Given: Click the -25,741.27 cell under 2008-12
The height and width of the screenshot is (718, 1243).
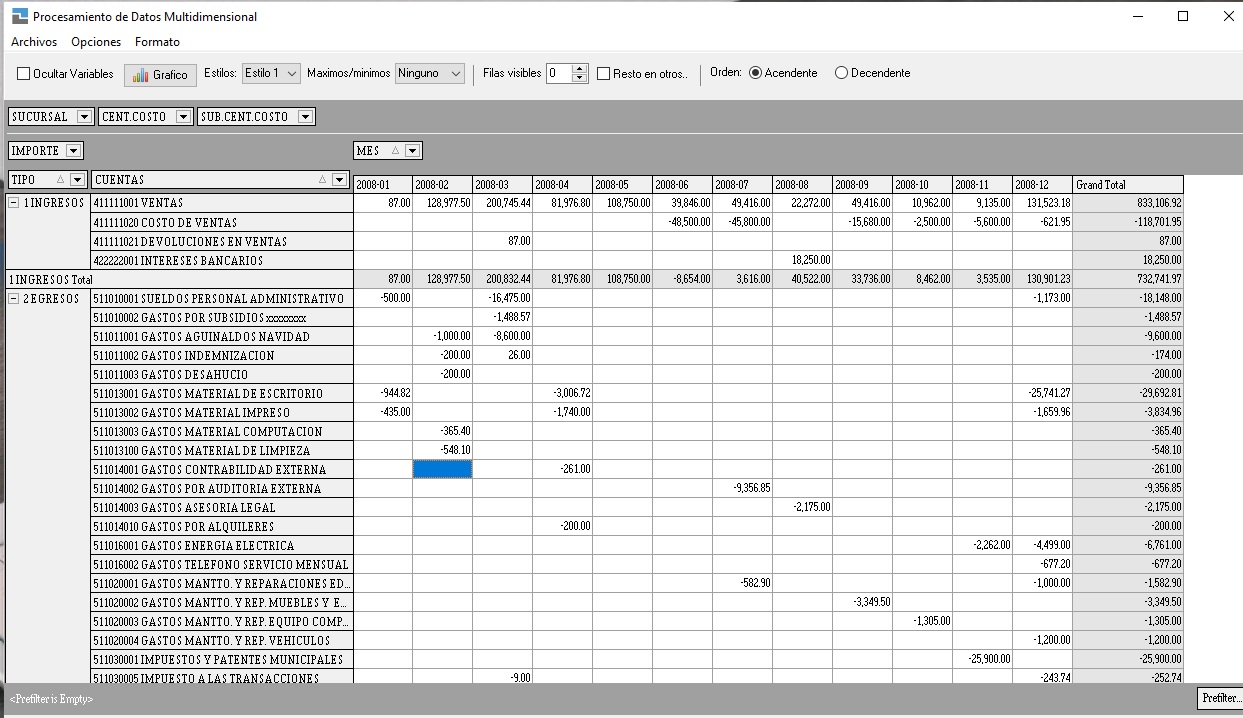Looking at the screenshot, I should 1042,394.
